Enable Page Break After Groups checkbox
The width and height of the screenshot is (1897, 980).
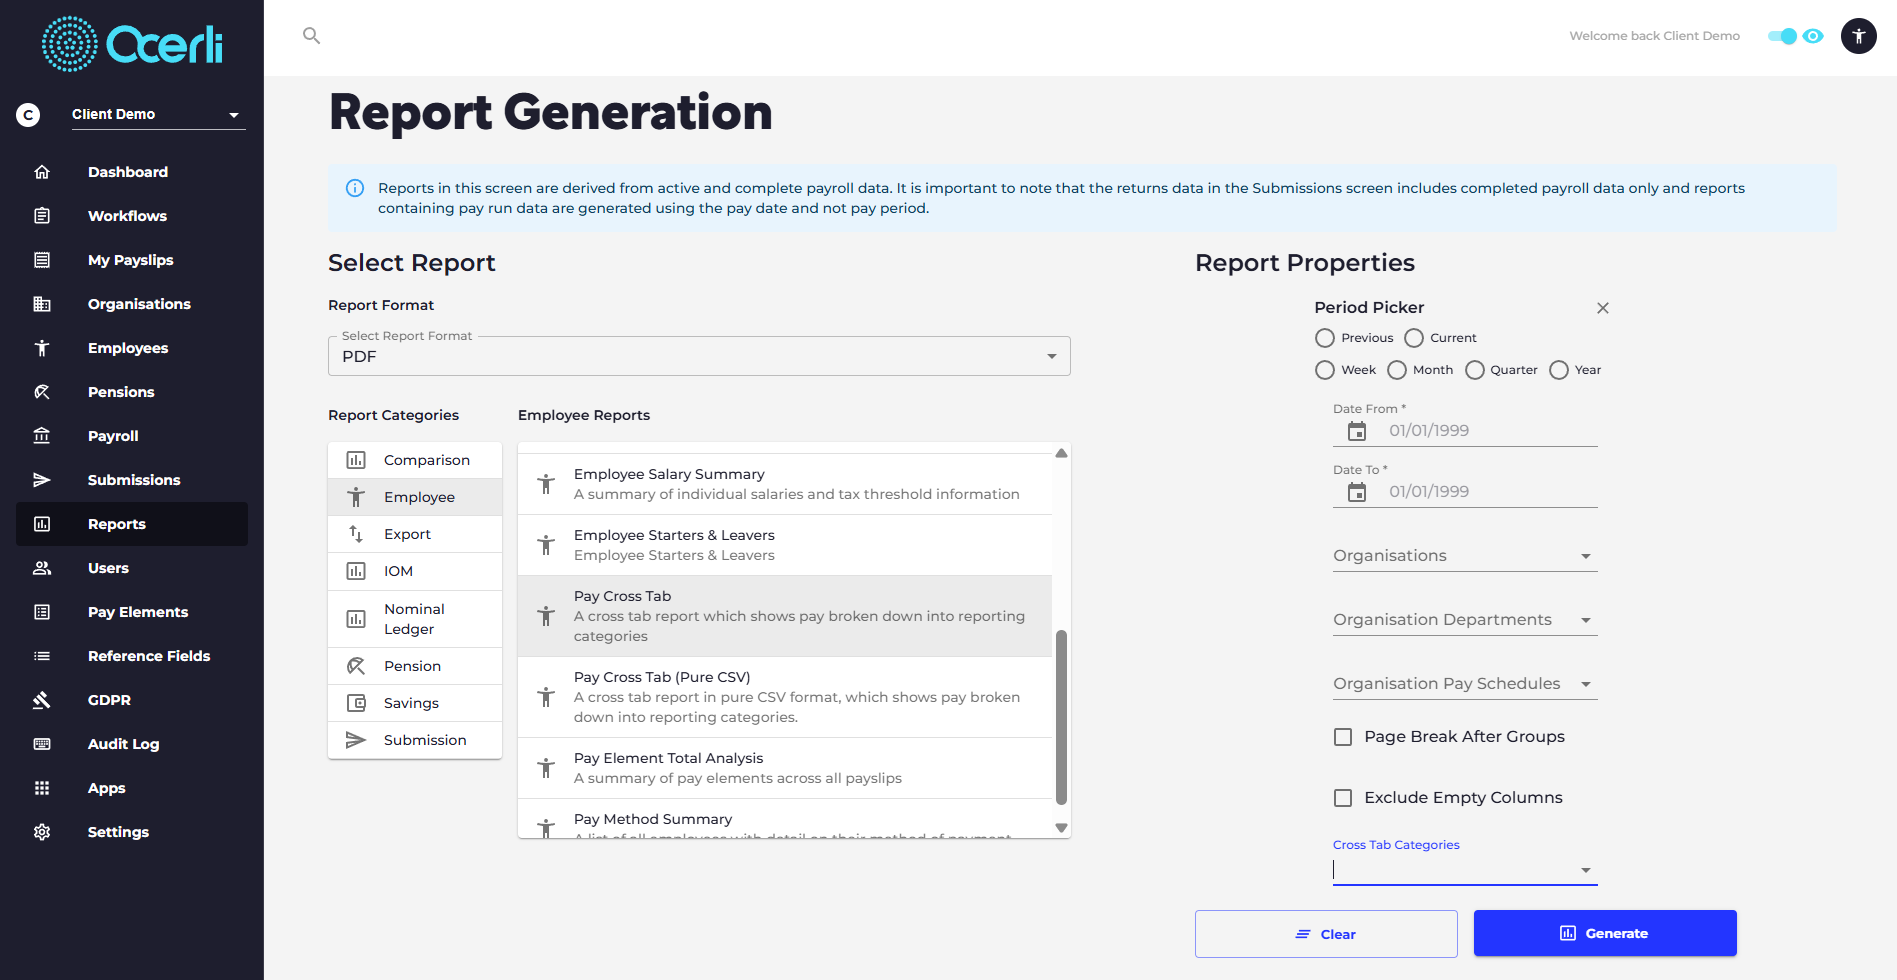point(1343,737)
